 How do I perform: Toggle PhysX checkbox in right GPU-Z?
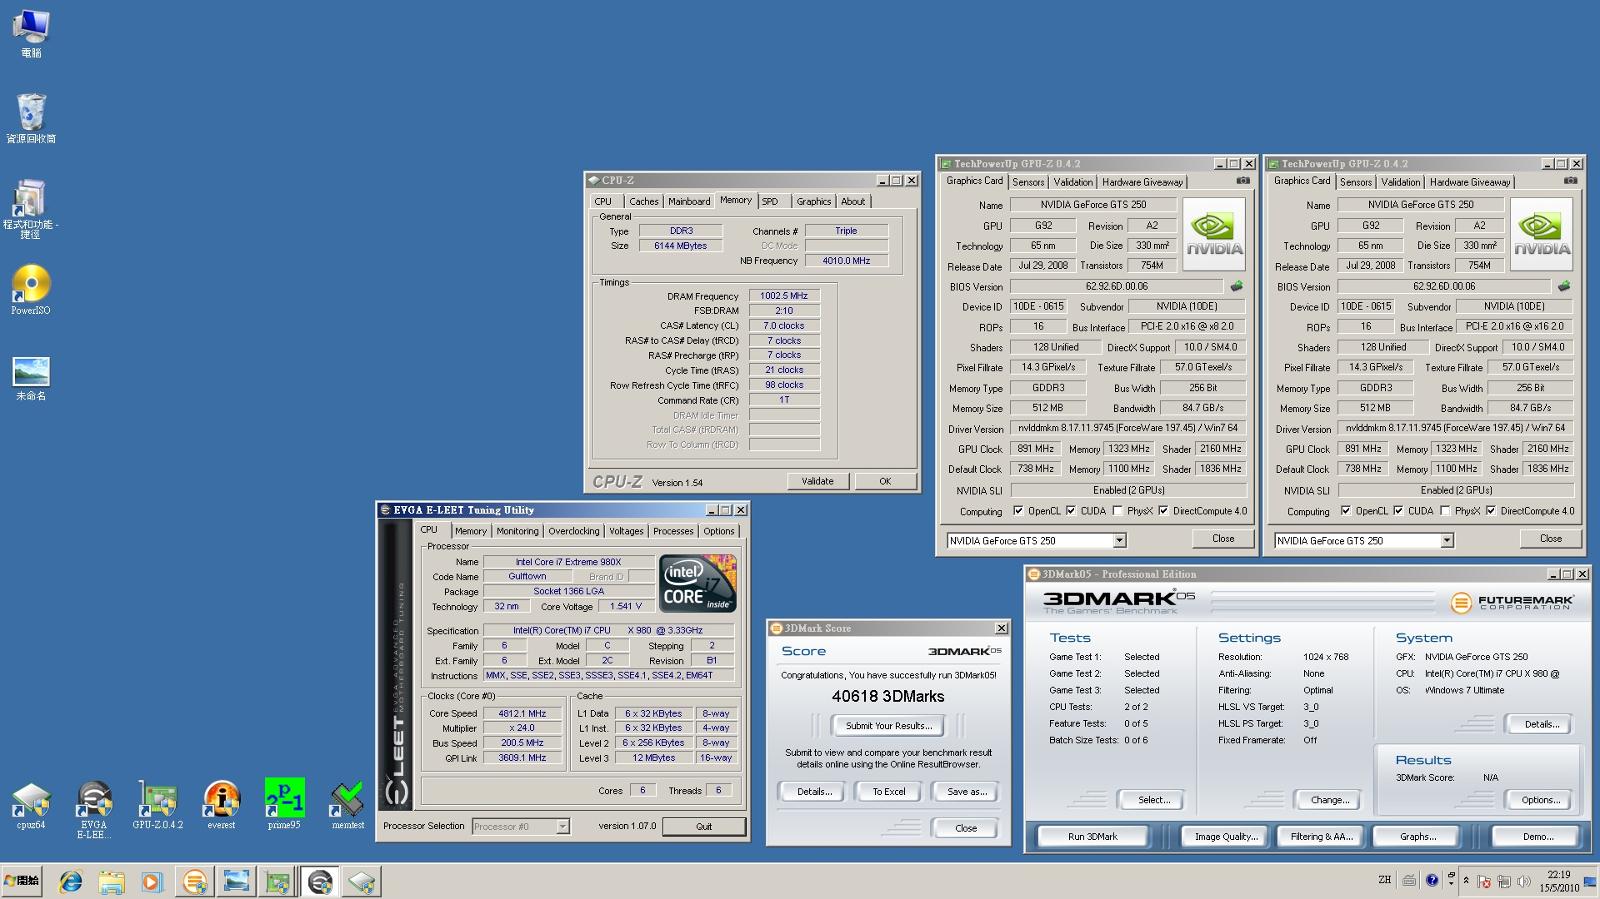point(1444,511)
